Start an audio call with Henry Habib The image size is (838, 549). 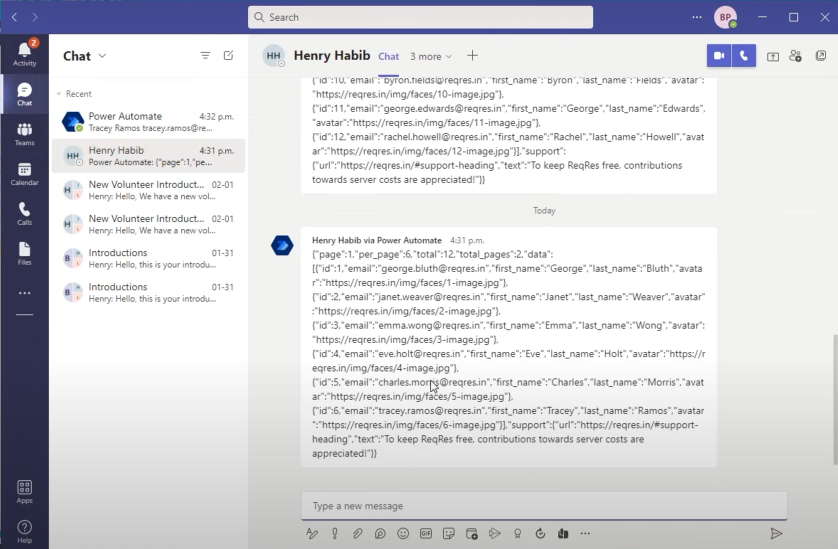[744, 56]
